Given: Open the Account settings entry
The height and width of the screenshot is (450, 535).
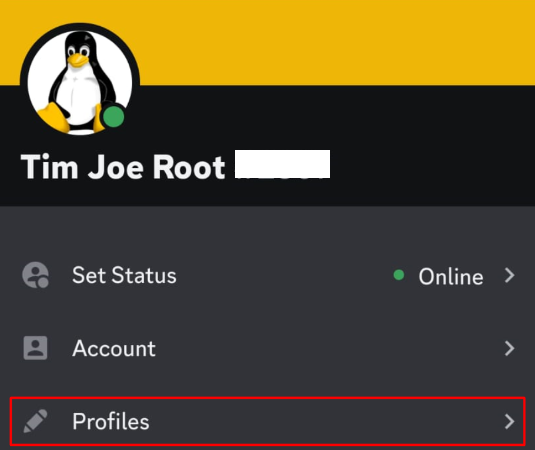Looking at the screenshot, I should click(x=268, y=348).
